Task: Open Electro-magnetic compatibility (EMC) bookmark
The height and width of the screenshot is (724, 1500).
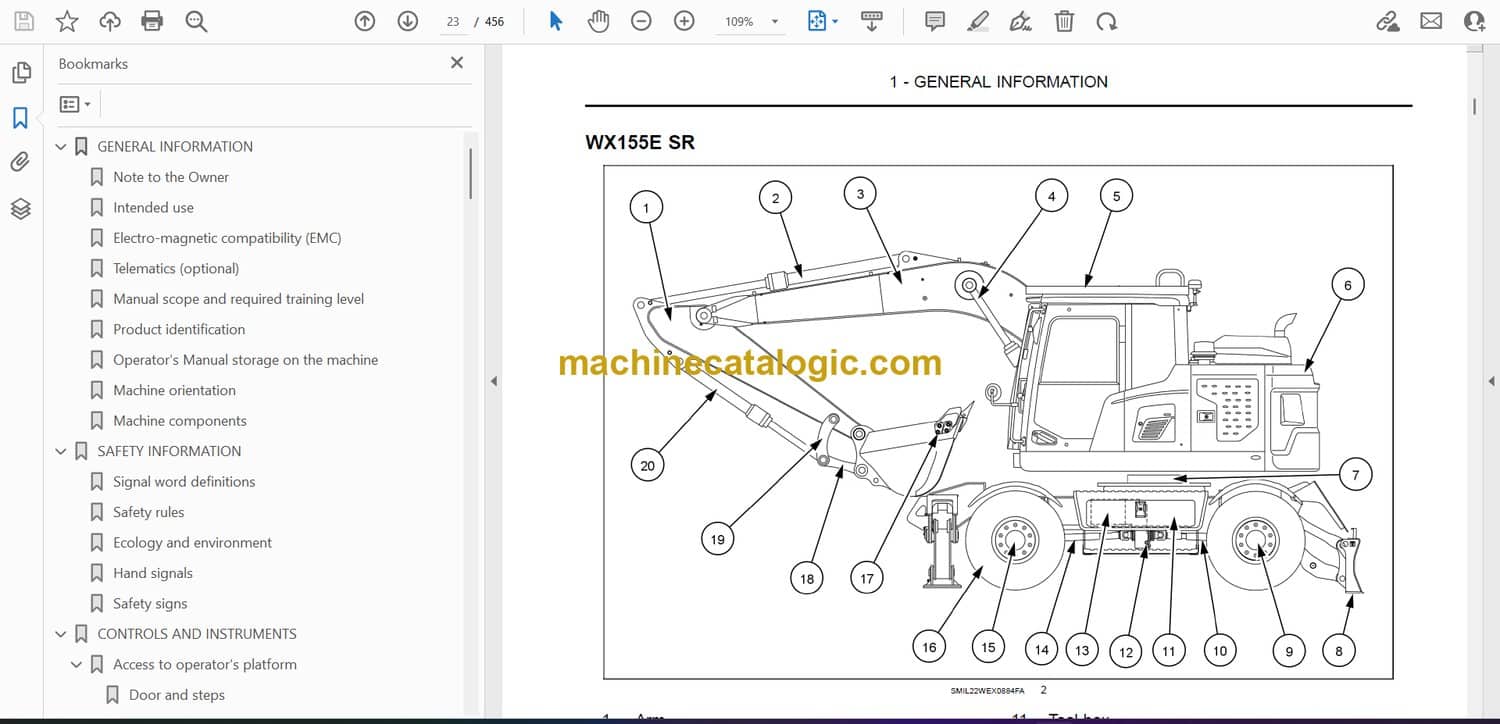Action: coord(227,238)
